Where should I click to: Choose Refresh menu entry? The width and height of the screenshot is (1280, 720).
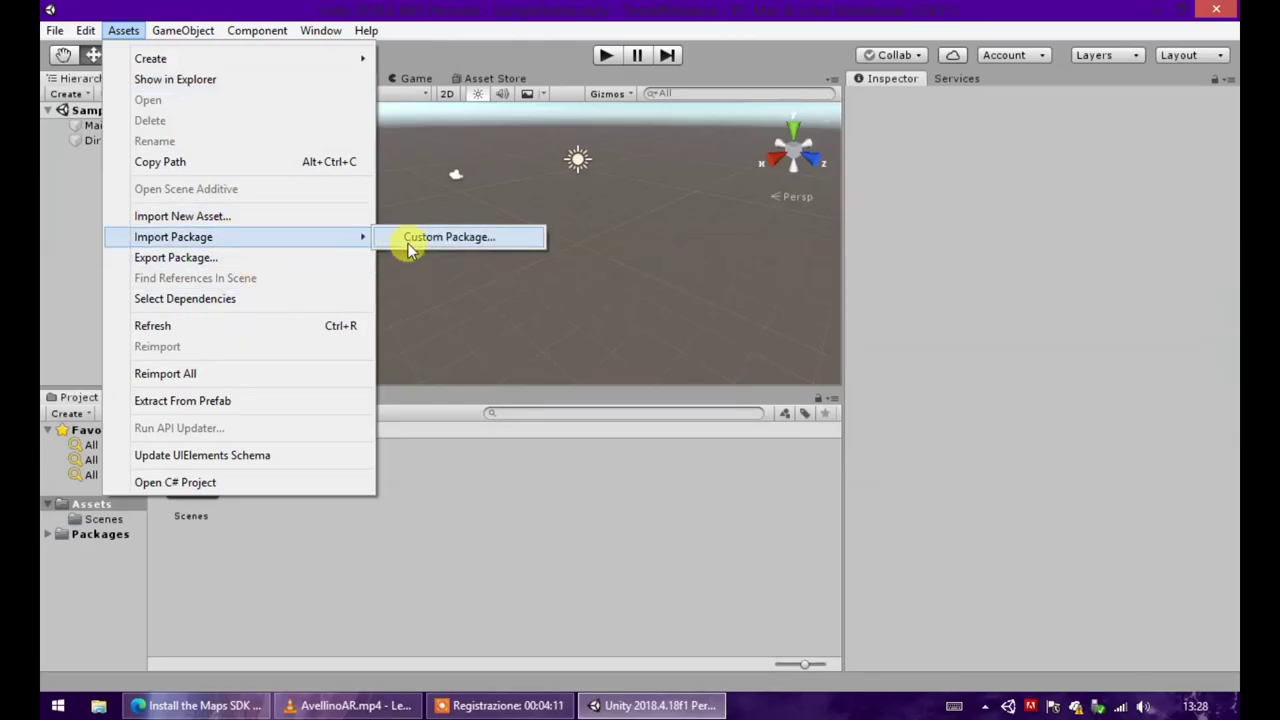click(240, 325)
